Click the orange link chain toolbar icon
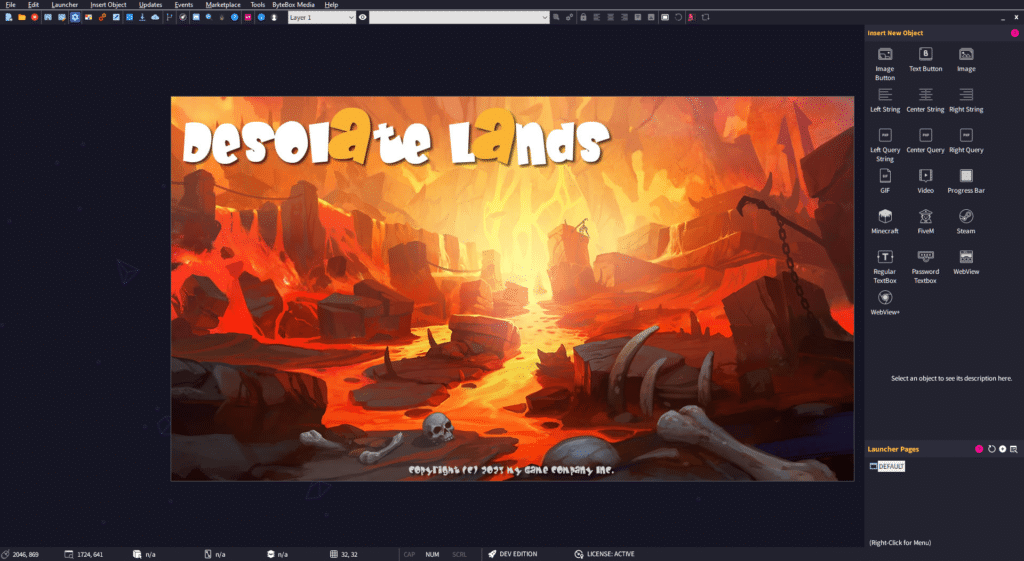 103,18
